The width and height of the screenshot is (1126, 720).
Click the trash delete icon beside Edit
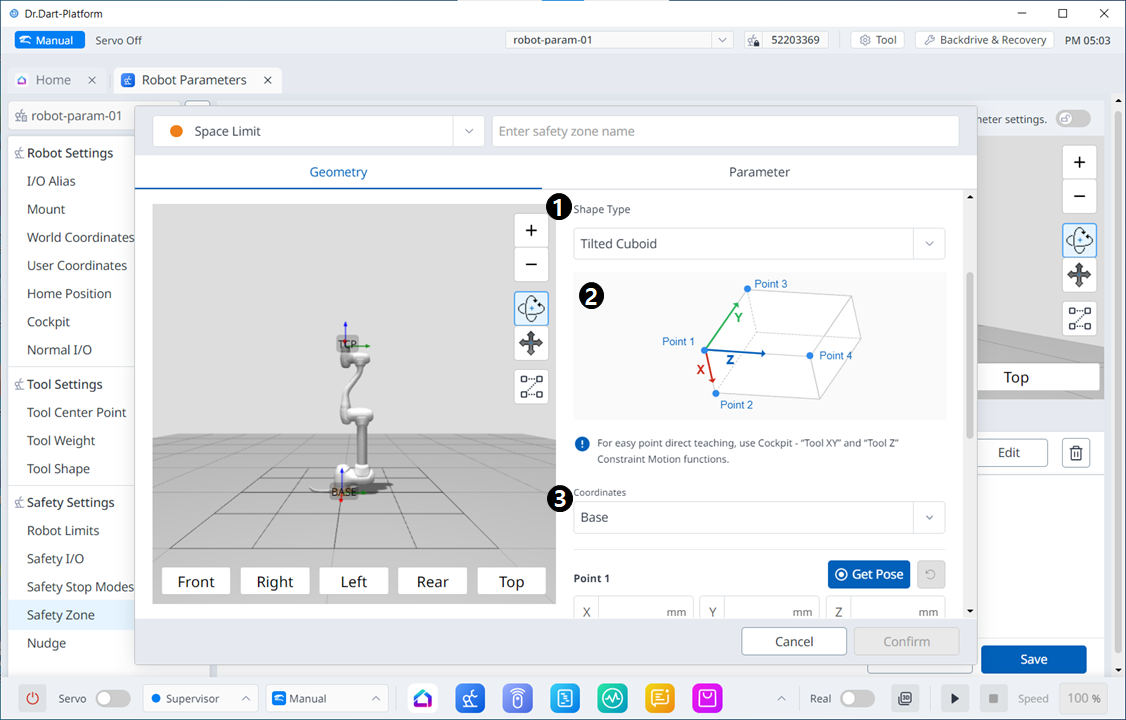[x=1076, y=453]
